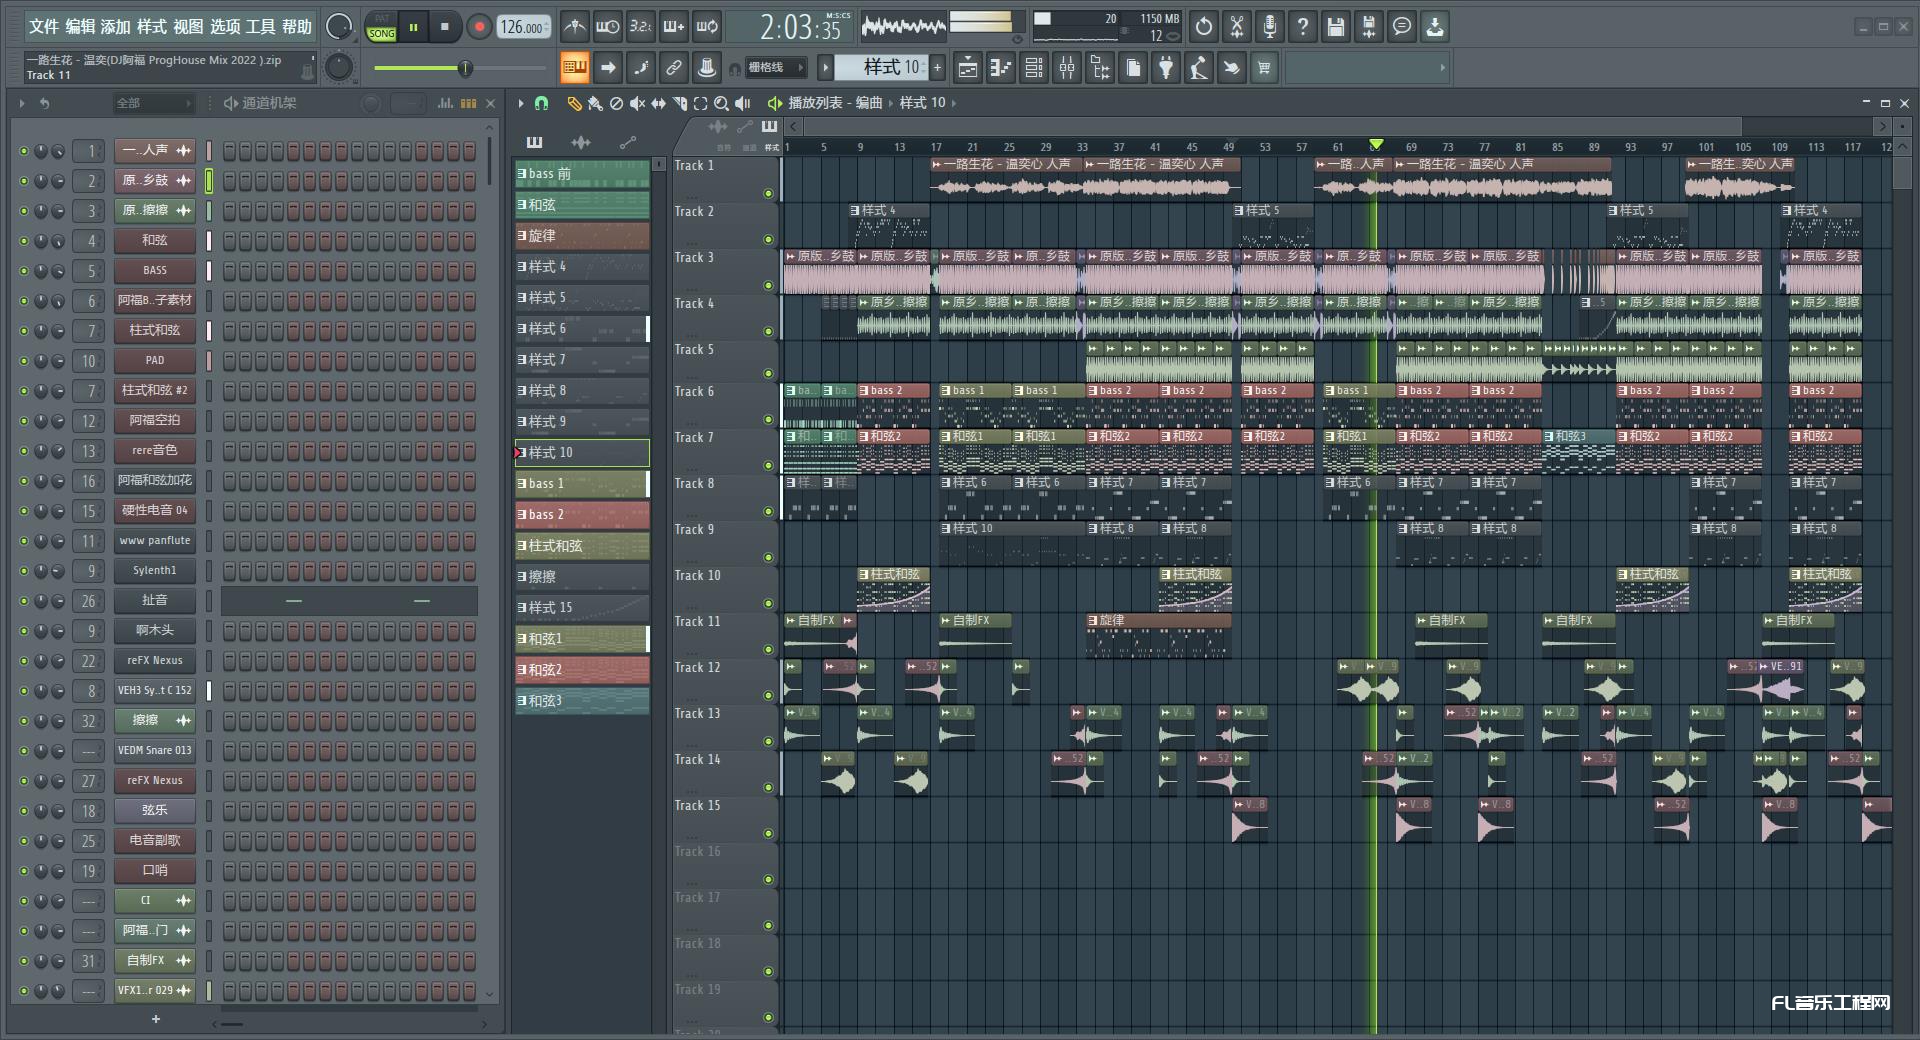Open the 全部 channel filter dropdown
Image resolution: width=1920 pixels, height=1040 pixels.
153,103
